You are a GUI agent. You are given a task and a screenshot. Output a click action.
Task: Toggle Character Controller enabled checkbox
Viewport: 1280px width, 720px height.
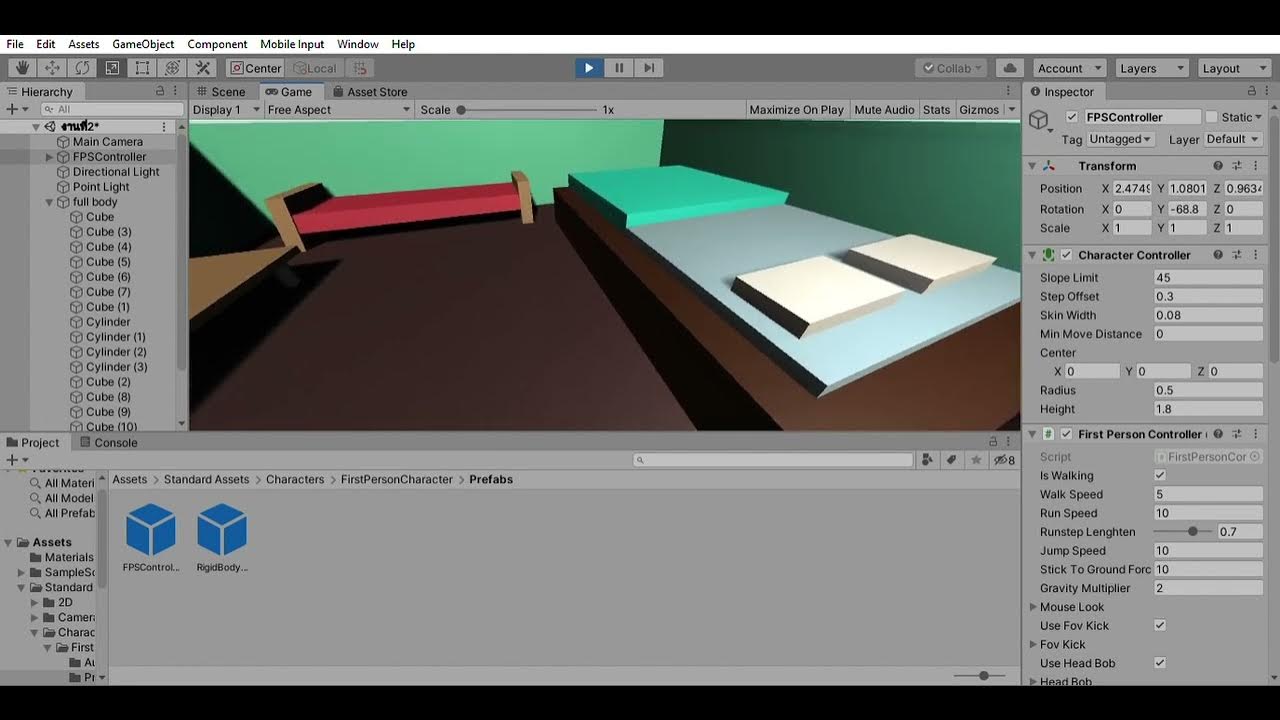(1066, 255)
